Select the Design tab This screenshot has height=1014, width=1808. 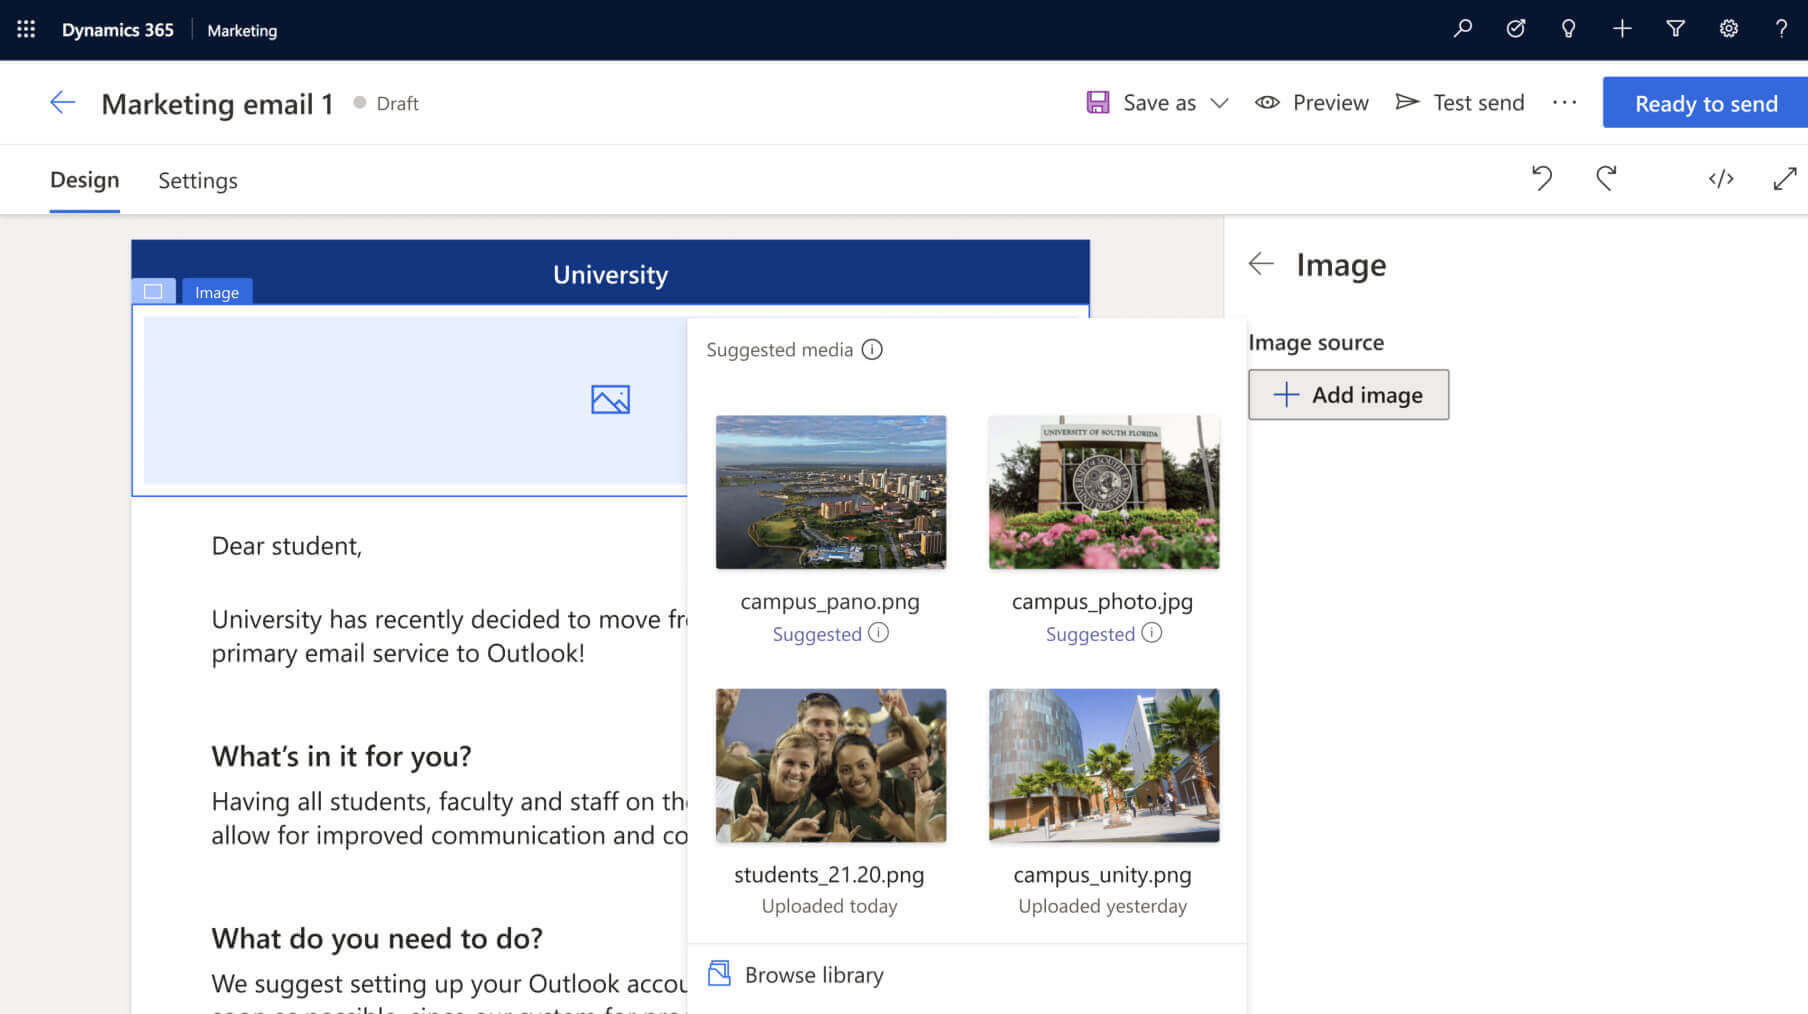[x=85, y=180]
